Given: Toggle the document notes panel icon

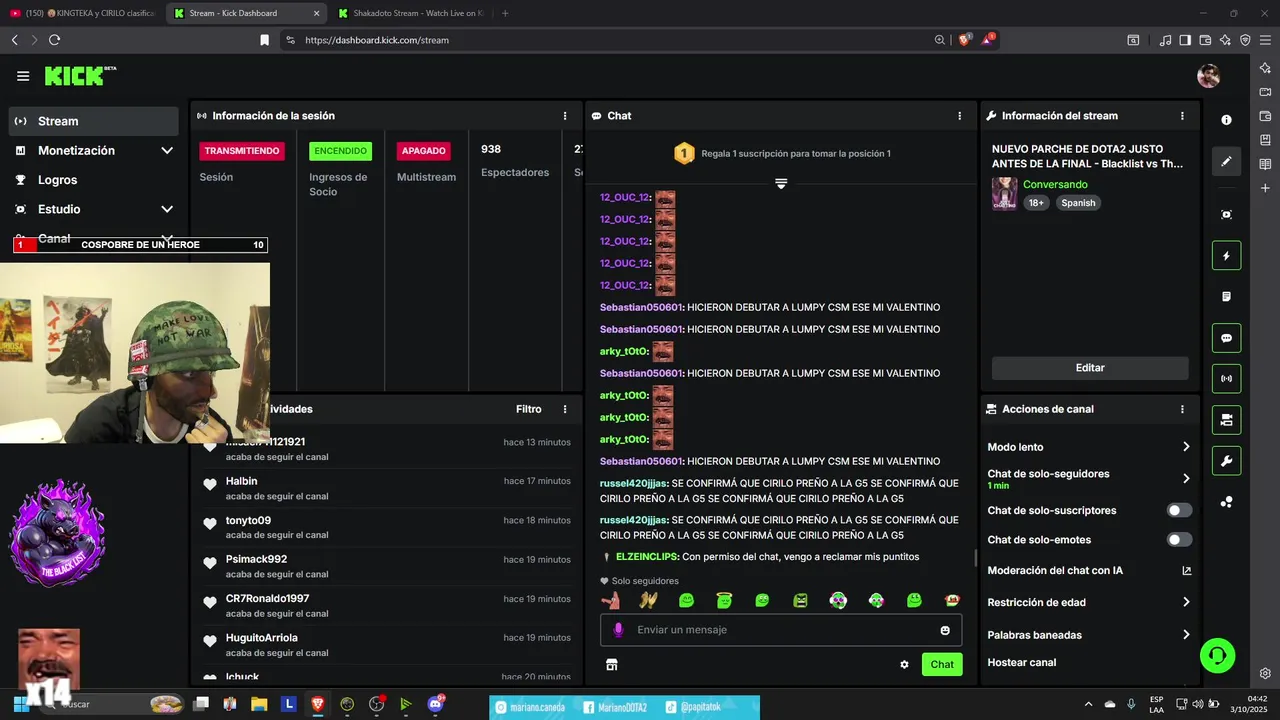Looking at the screenshot, I should click(x=1227, y=297).
